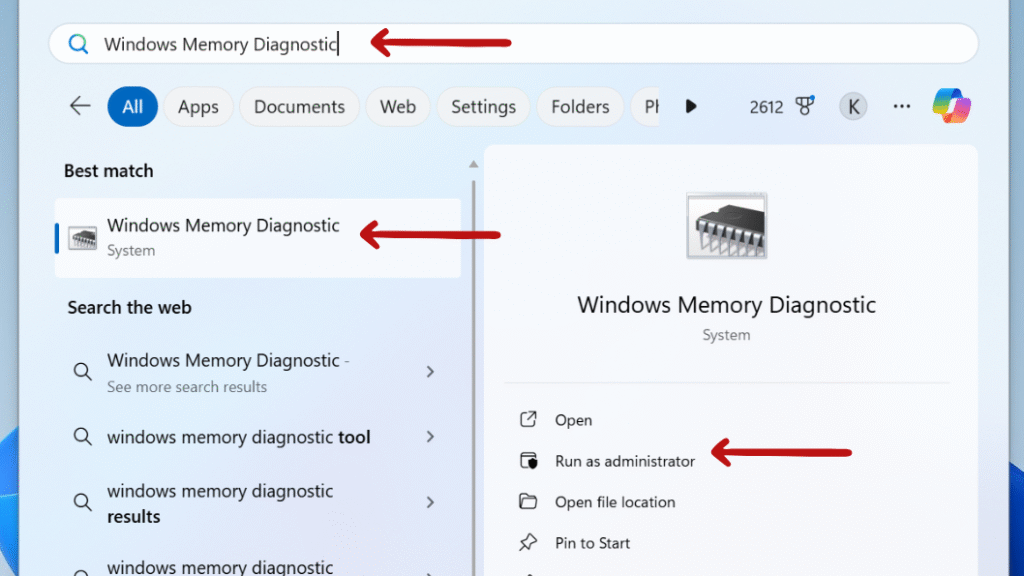1024x576 pixels.
Task: Click search icon beside 'See more search results'
Action: tap(82, 372)
